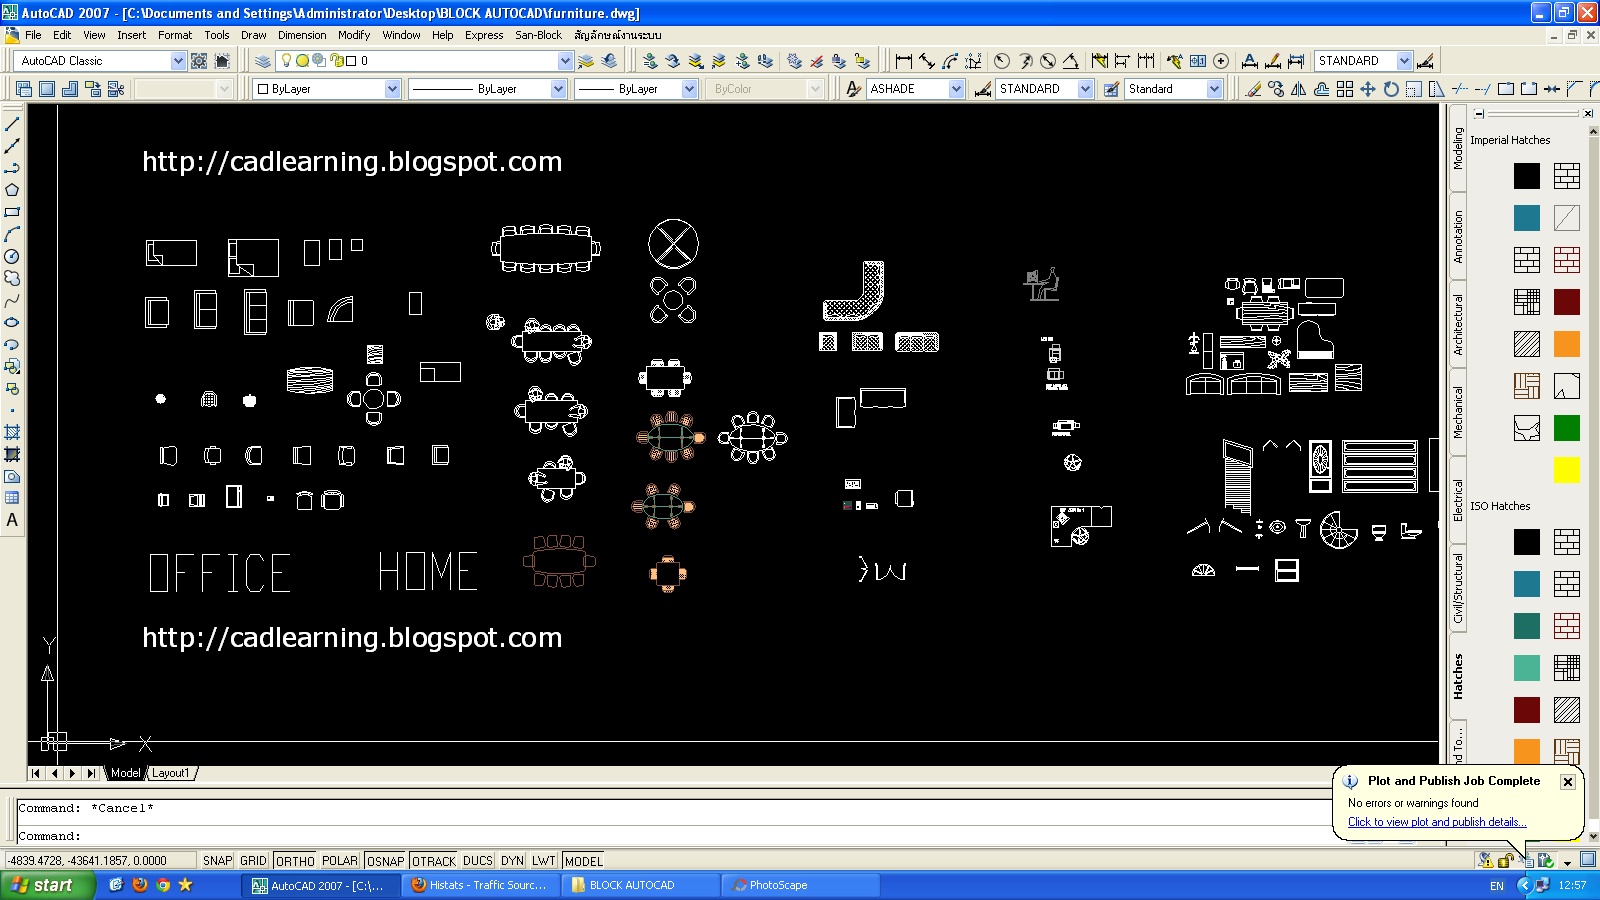Open the Windows Start menu
The width and height of the screenshot is (1600, 900).
point(48,885)
